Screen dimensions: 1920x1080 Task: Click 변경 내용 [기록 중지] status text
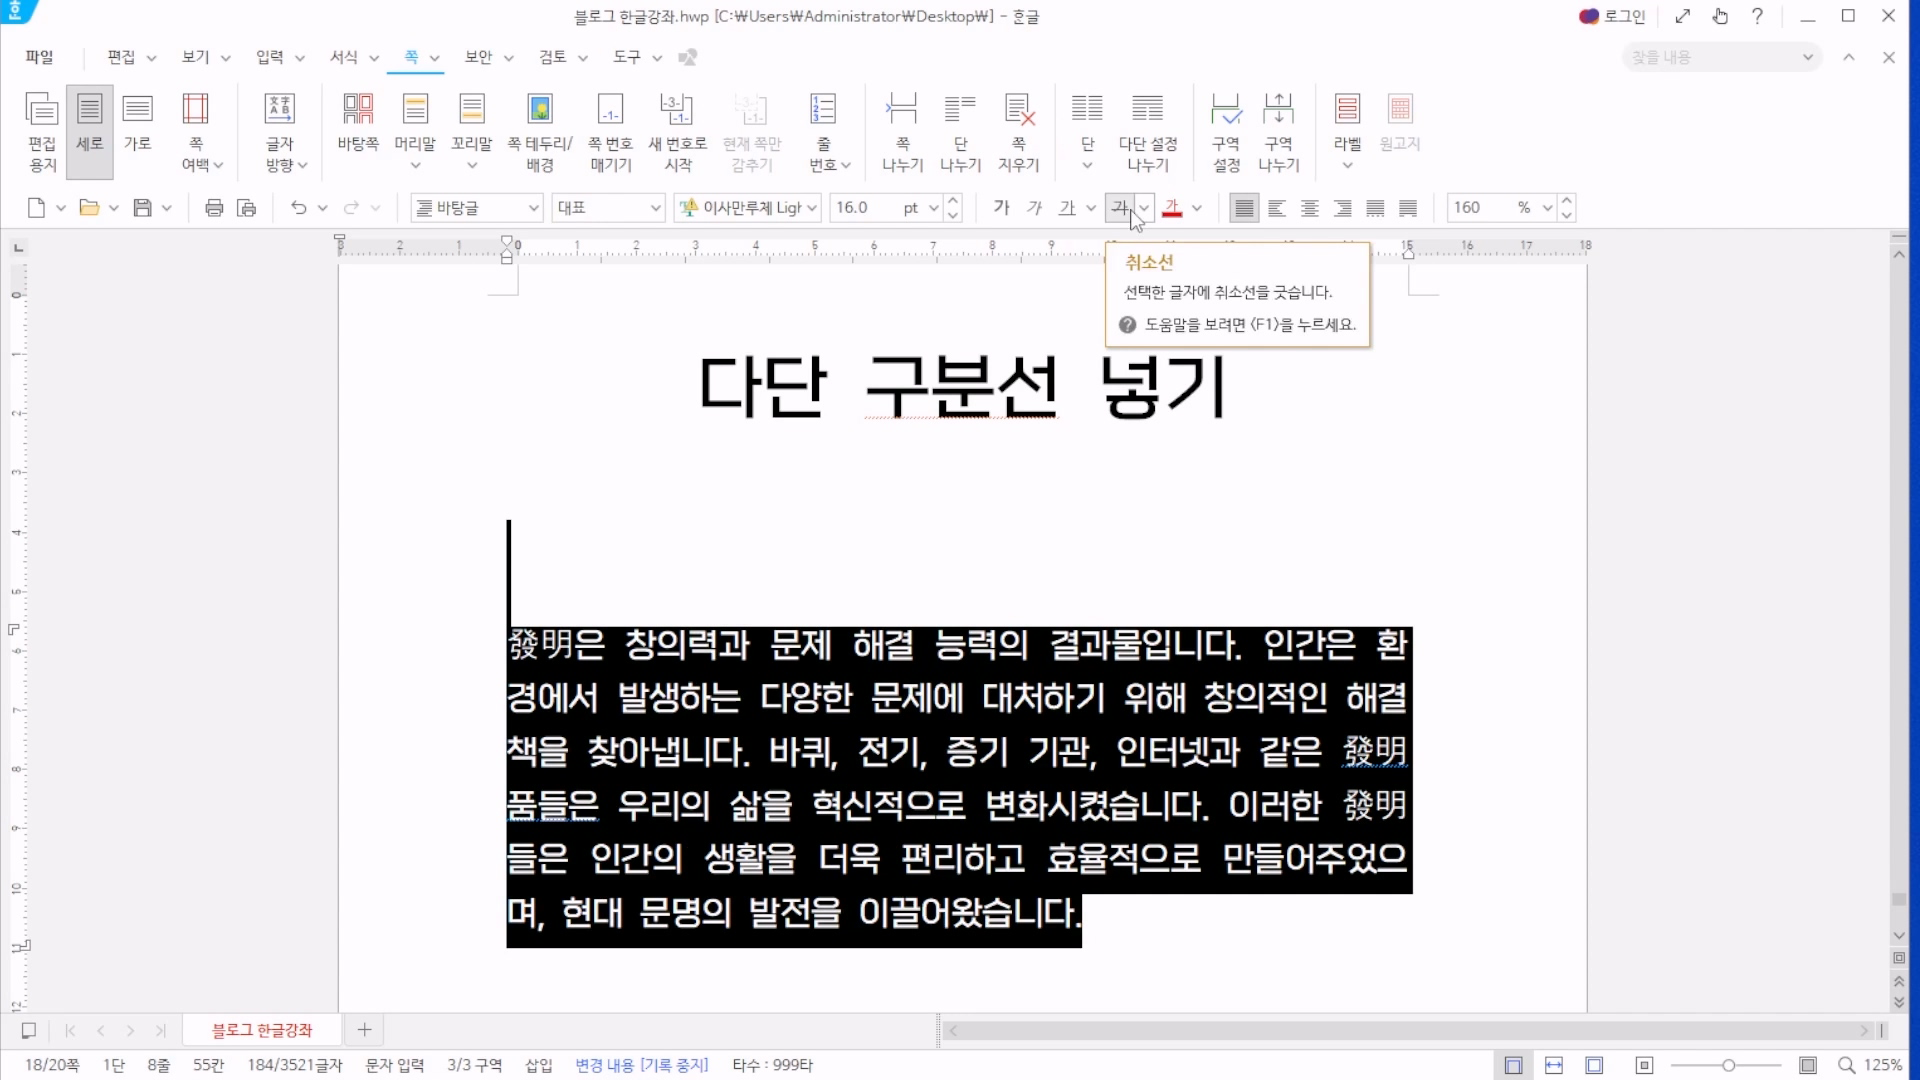(x=641, y=1065)
